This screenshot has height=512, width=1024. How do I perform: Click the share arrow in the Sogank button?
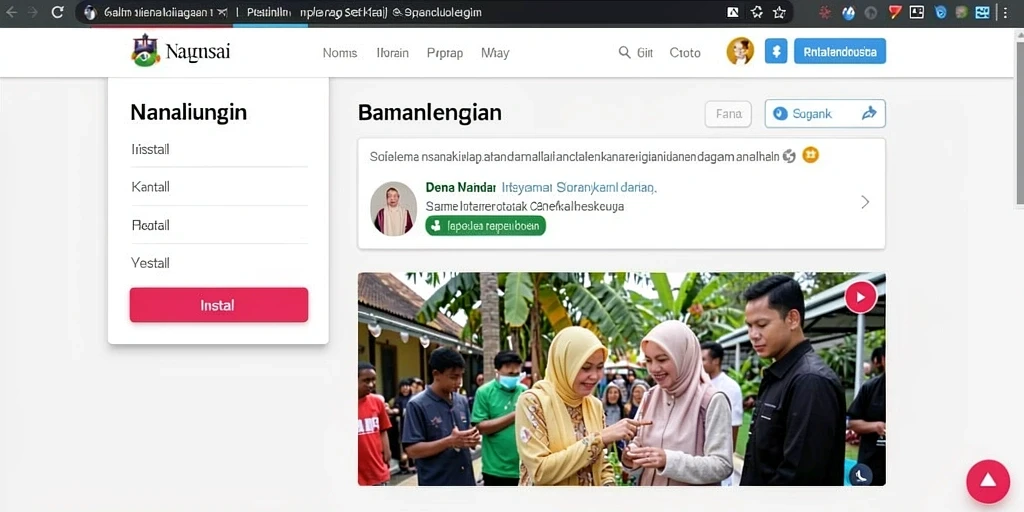(869, 114)
